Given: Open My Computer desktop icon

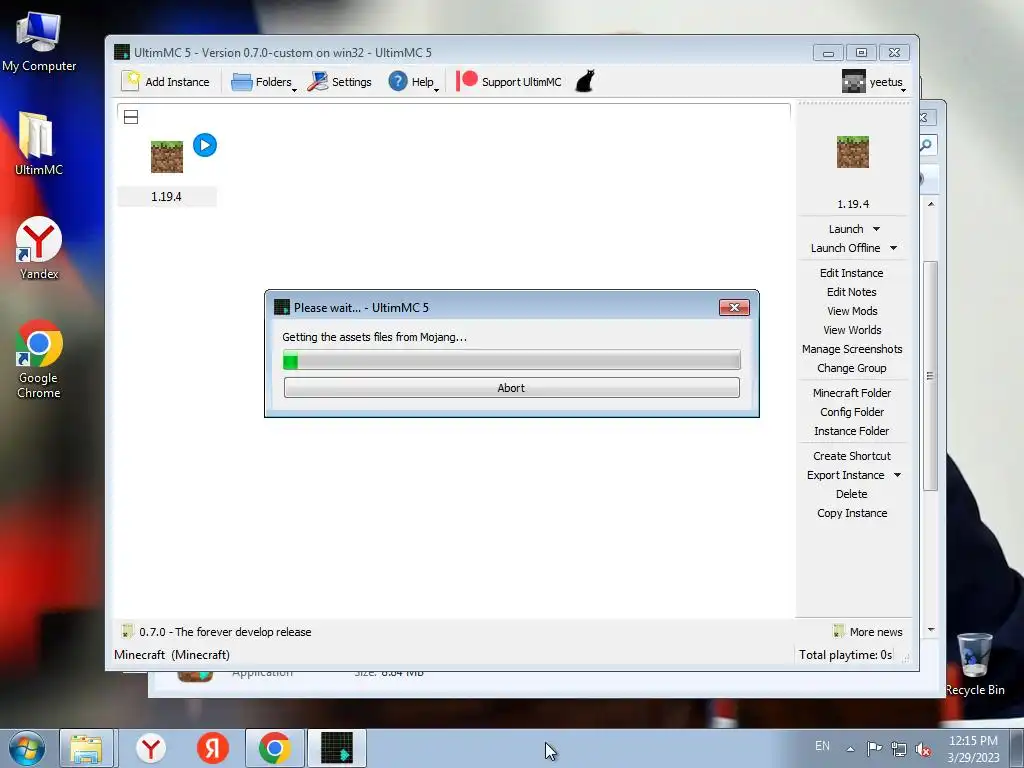Looking at the screenshot, I should 39,42.
